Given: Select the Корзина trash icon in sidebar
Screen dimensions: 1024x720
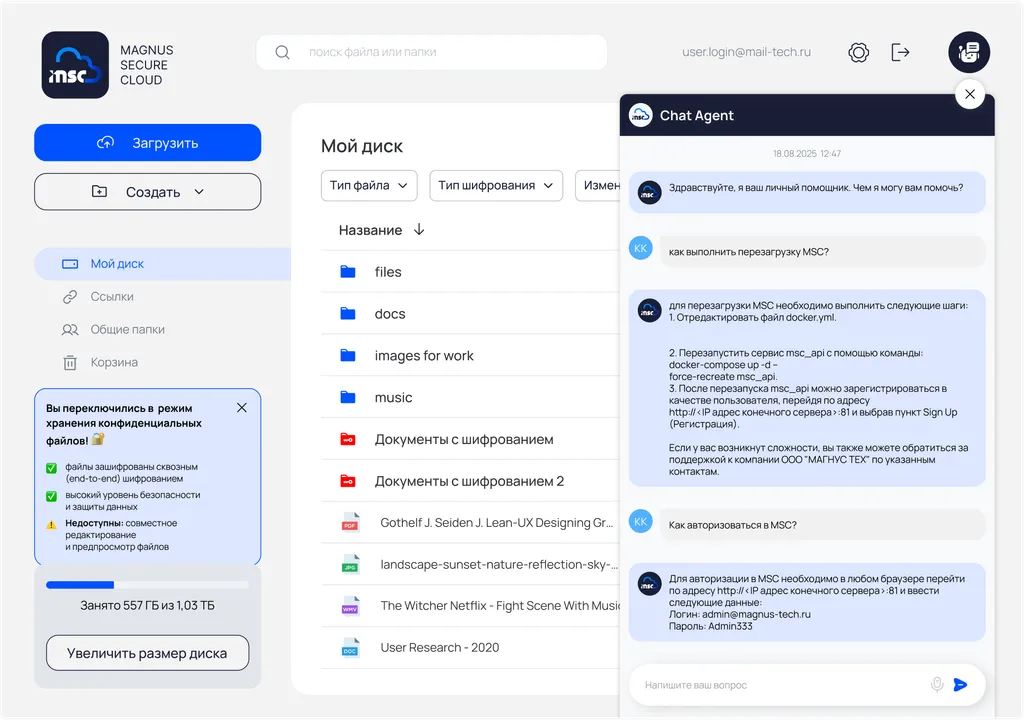Looking at the screenshot, I should pyautogui.click(x=71, y=362).
